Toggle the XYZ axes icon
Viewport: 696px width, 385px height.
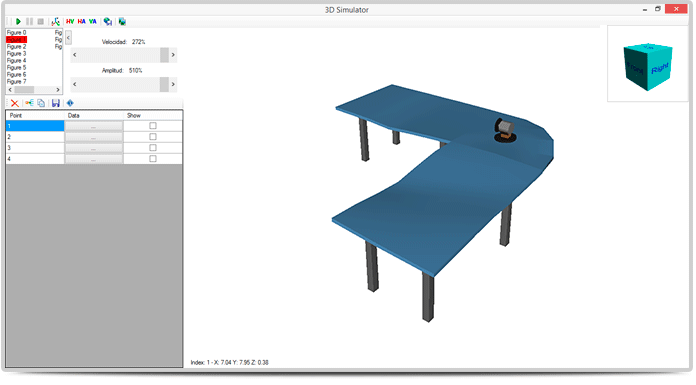55,21
